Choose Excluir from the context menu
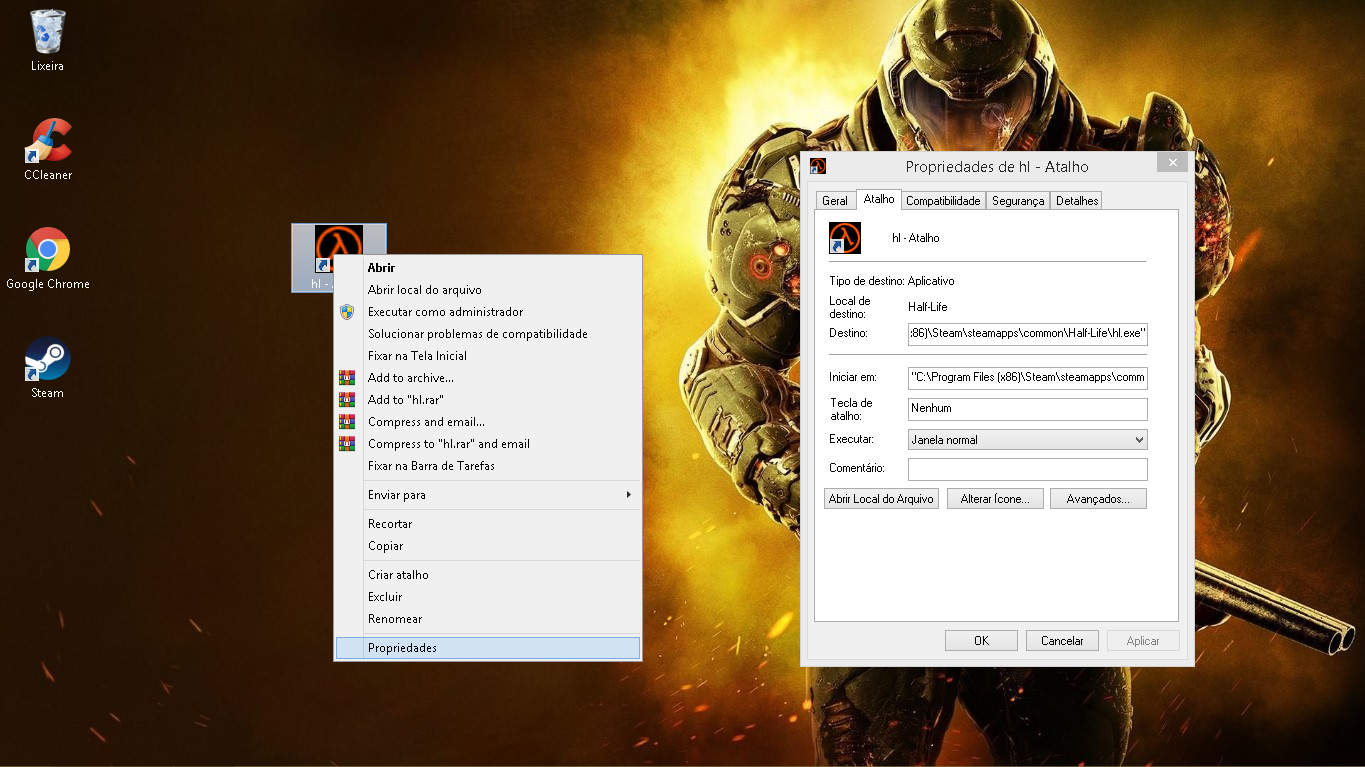 click(488, 597)
